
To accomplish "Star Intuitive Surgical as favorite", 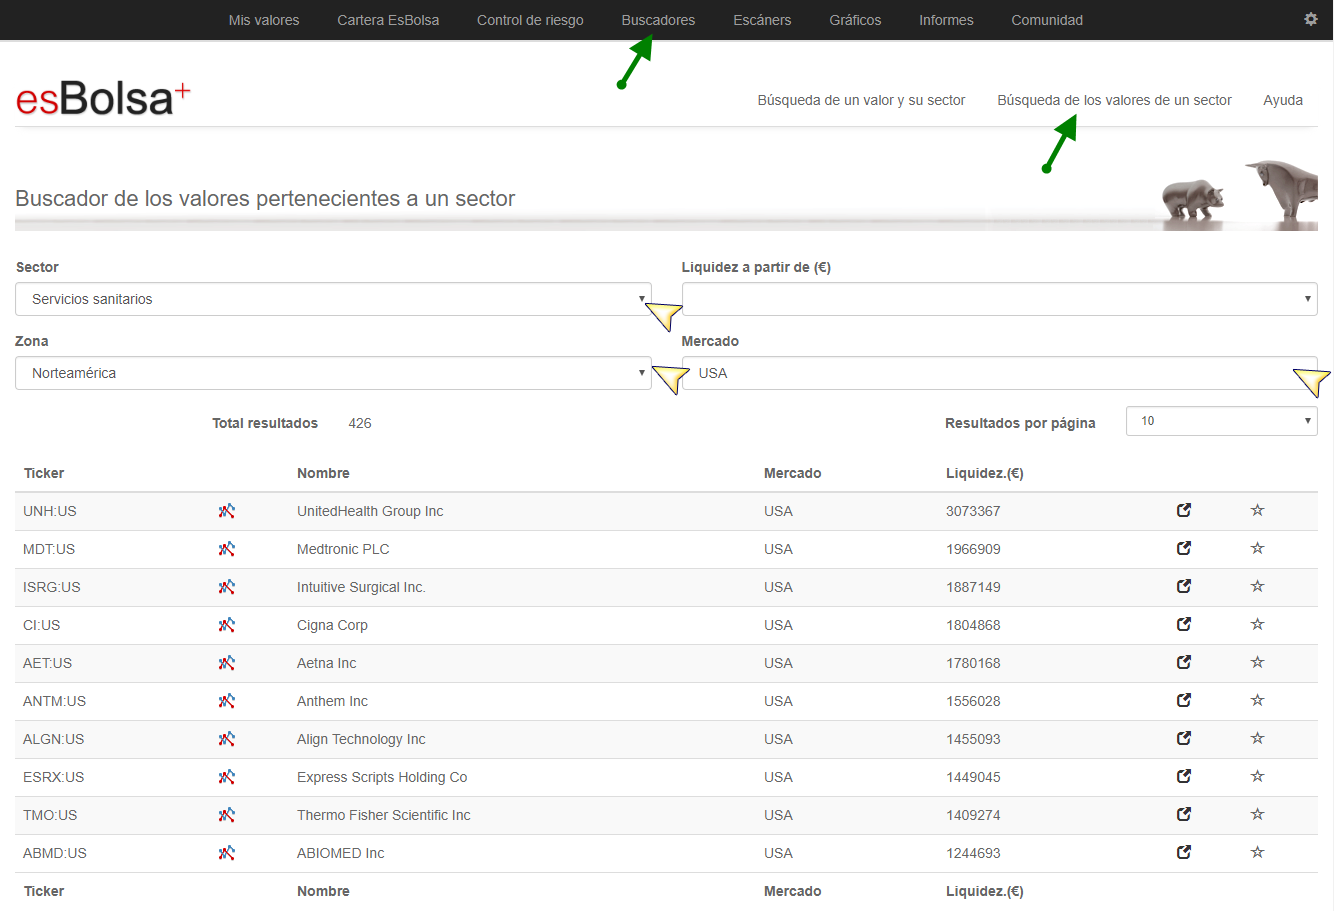I will [x=1258, y=586].
